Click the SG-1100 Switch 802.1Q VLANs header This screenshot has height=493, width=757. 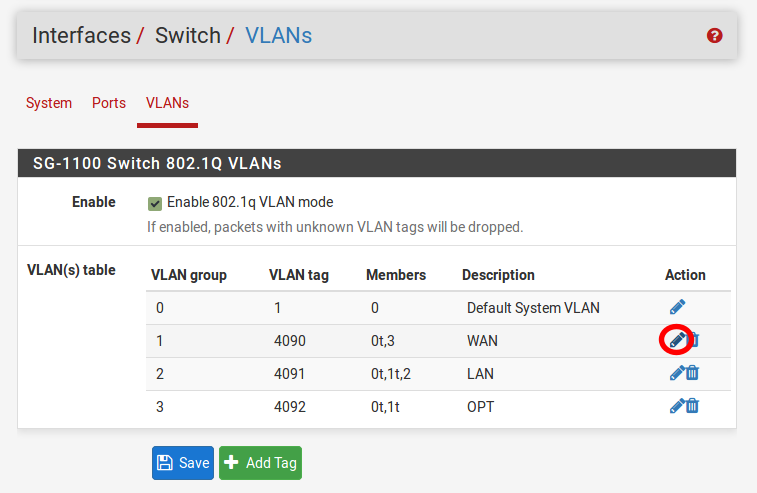click(x=157, y=163)
